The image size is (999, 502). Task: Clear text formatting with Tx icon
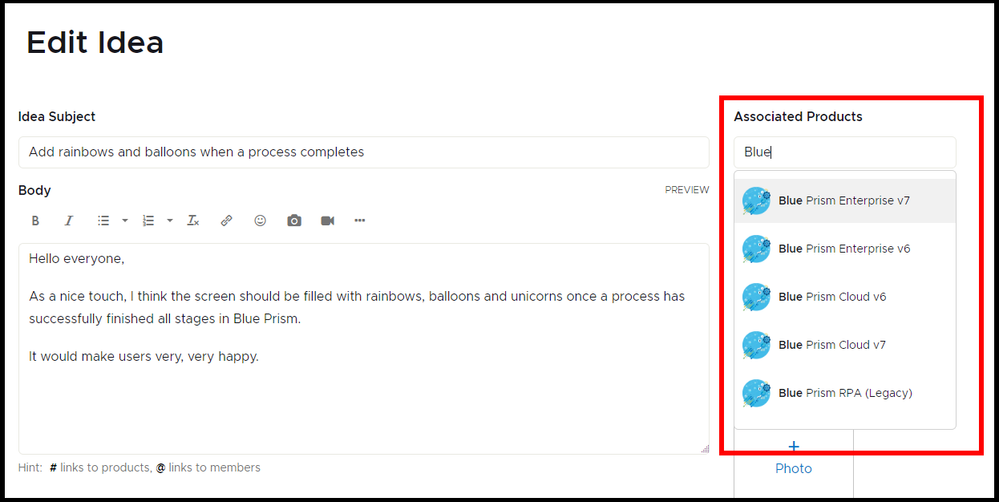(193, 221)
